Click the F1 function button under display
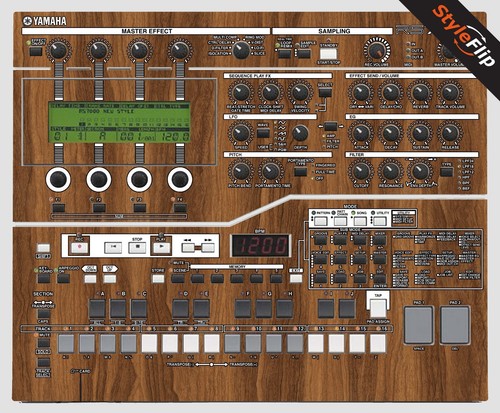This screenshot has width=500, height=413. (59, 208)
